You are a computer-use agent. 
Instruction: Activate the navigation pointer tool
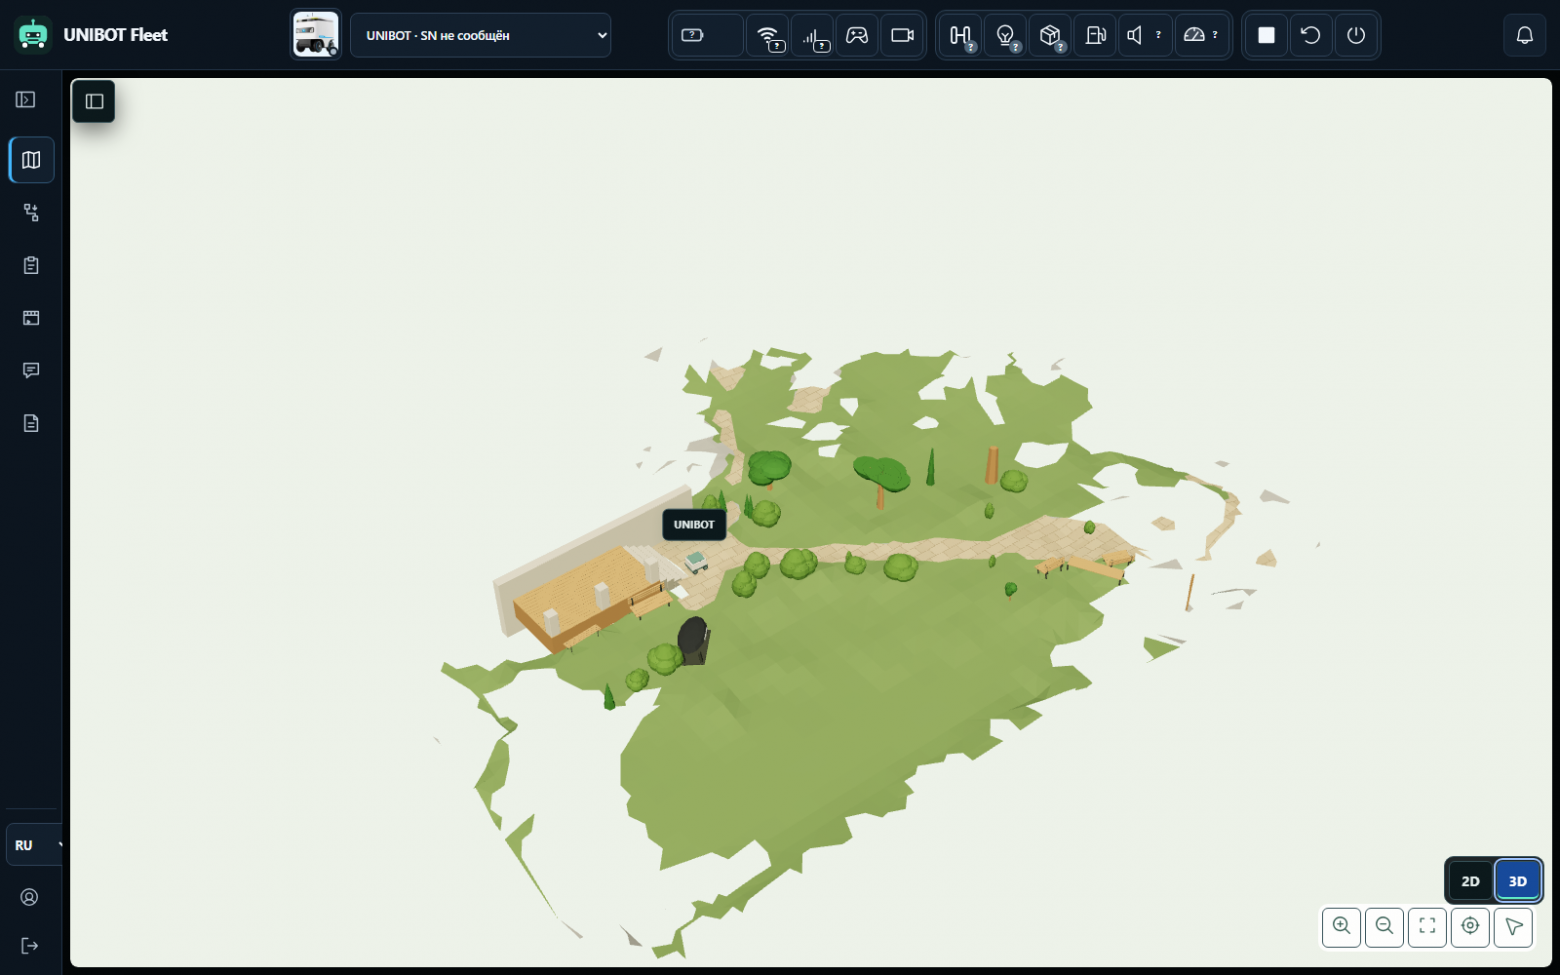[x=1513, y=927]
